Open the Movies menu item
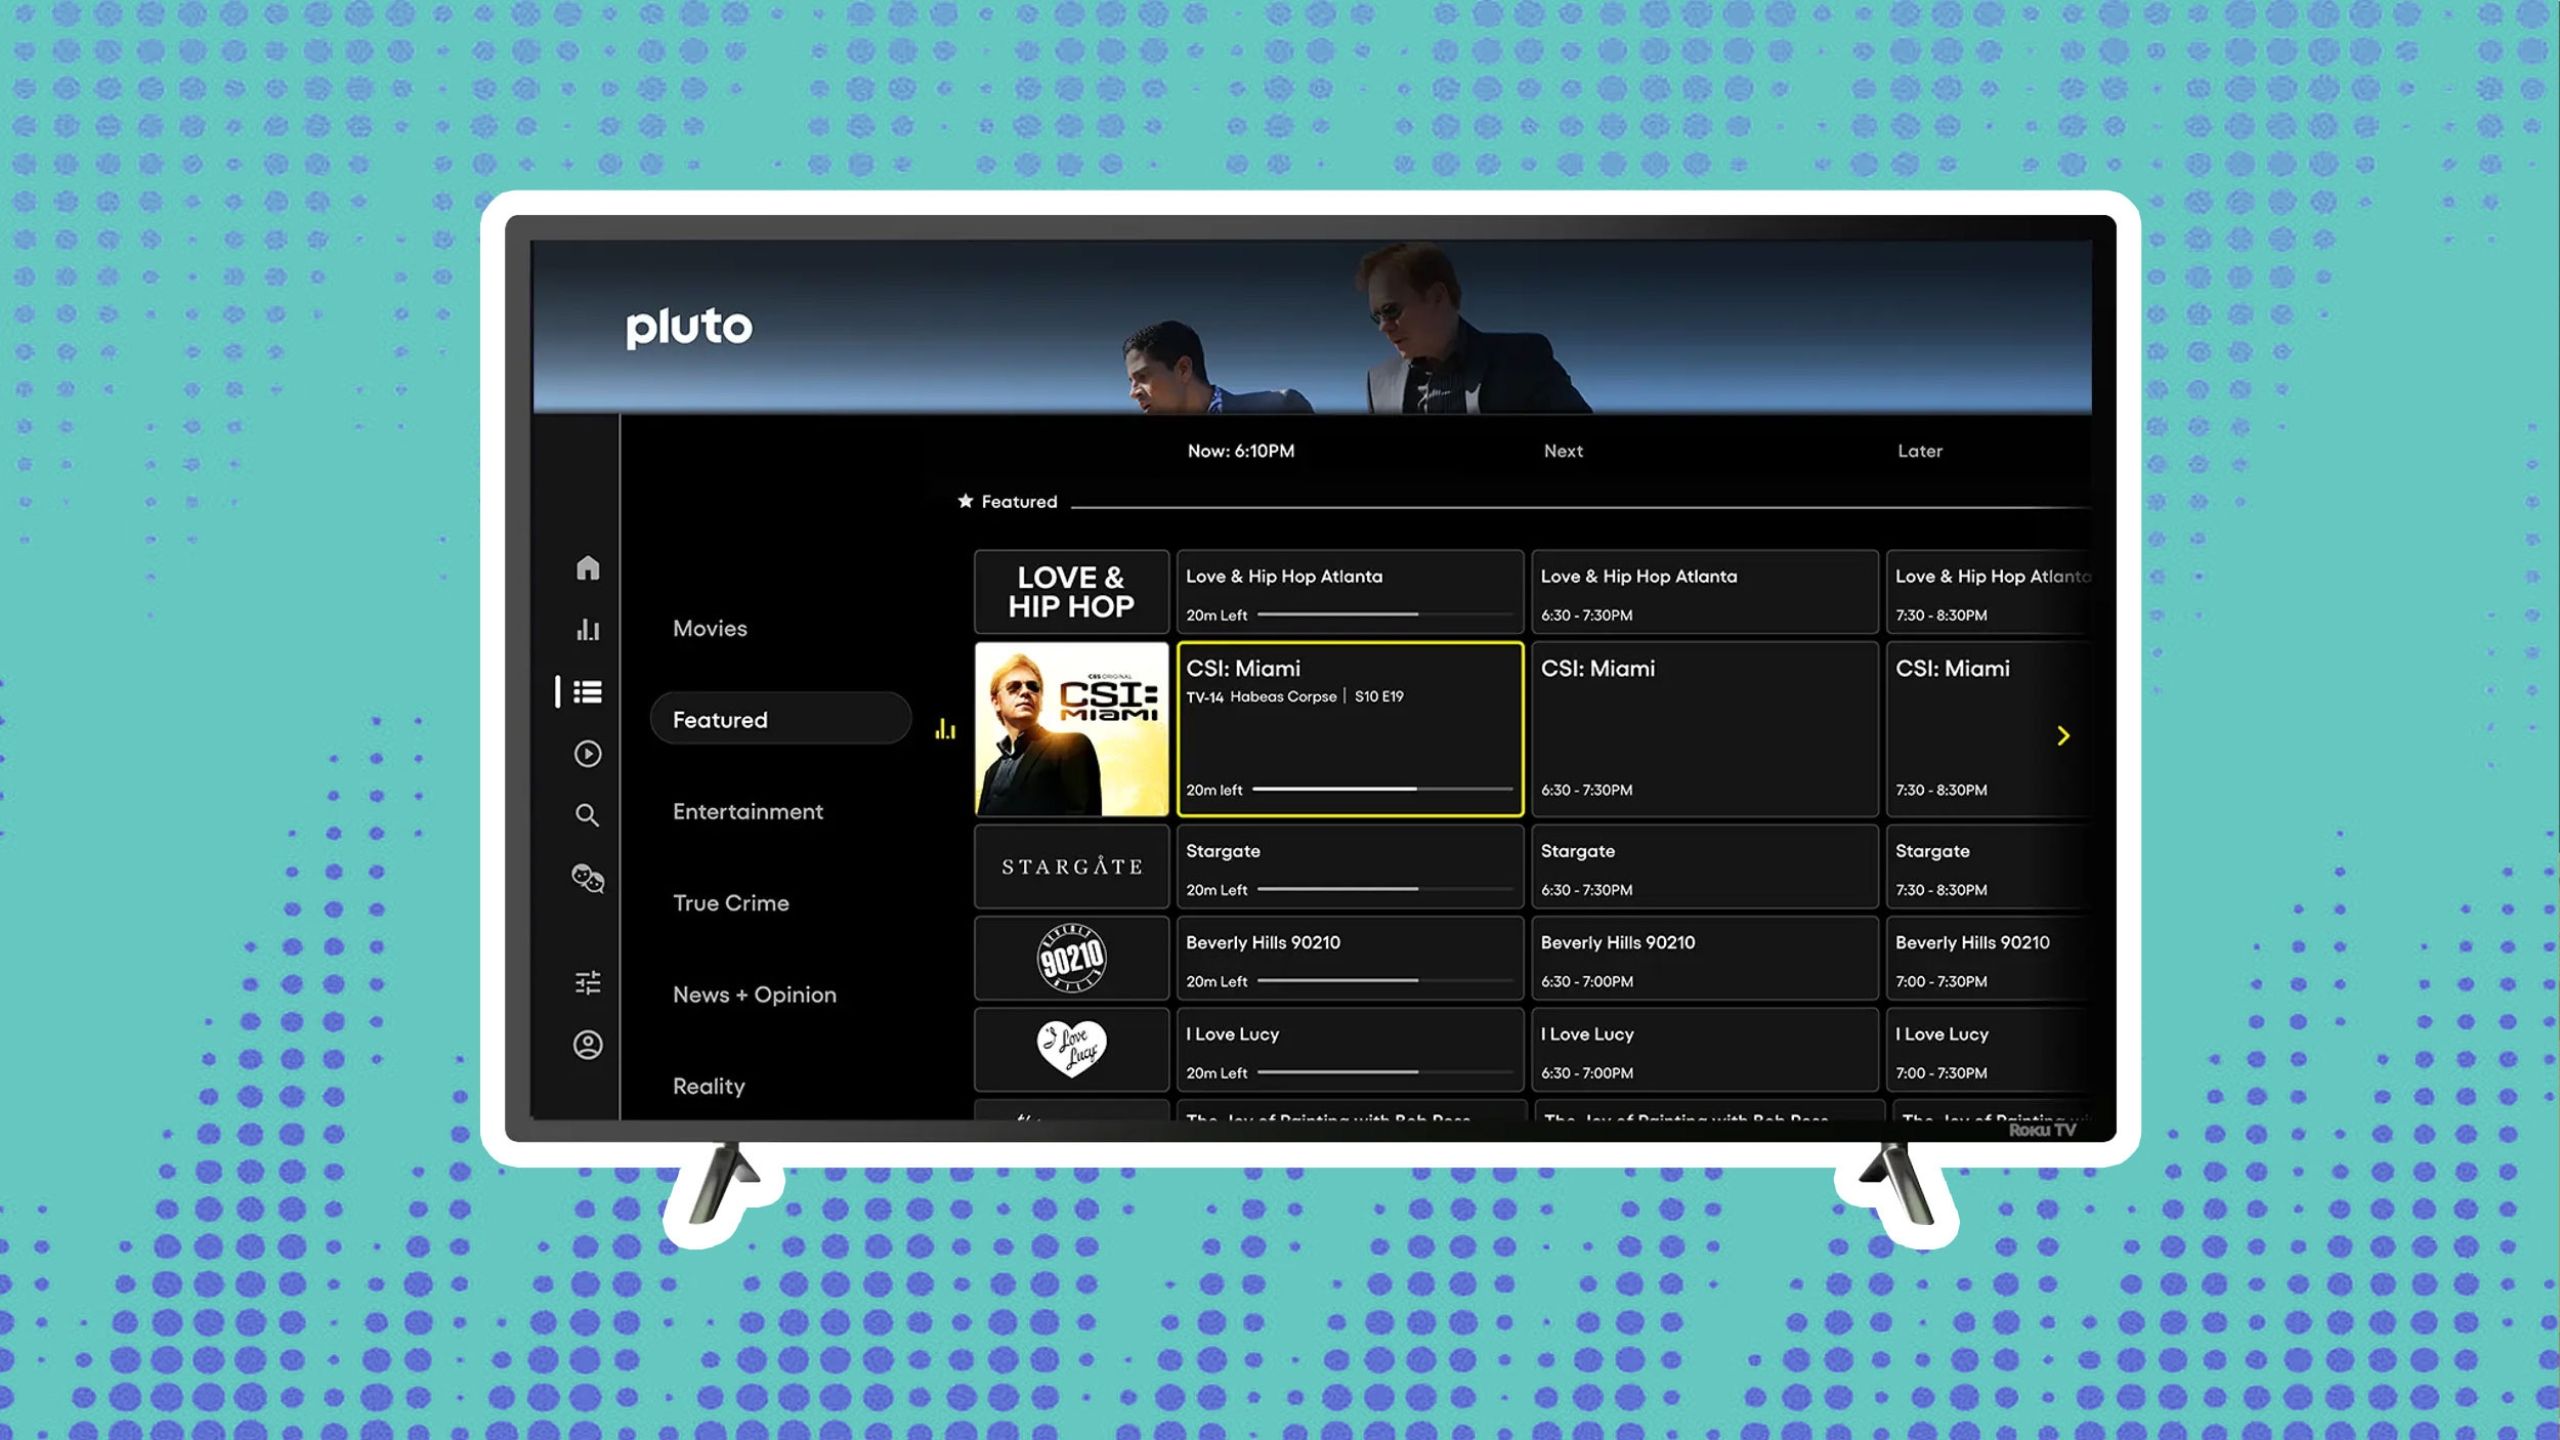The image size is (2560, 1440). tap(709, 626)
